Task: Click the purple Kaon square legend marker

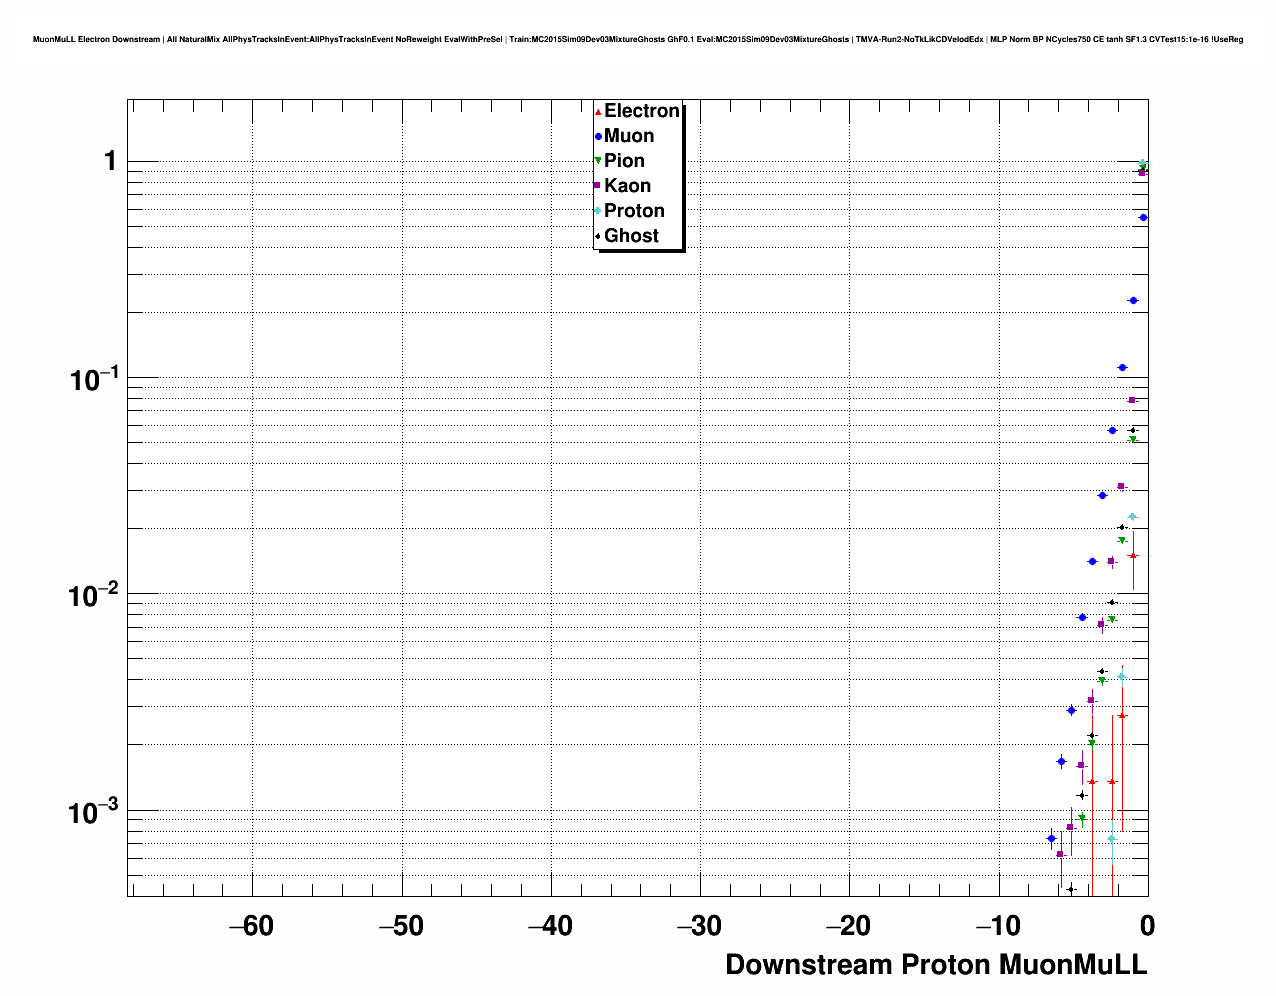Action: click(x=598, y=186)
